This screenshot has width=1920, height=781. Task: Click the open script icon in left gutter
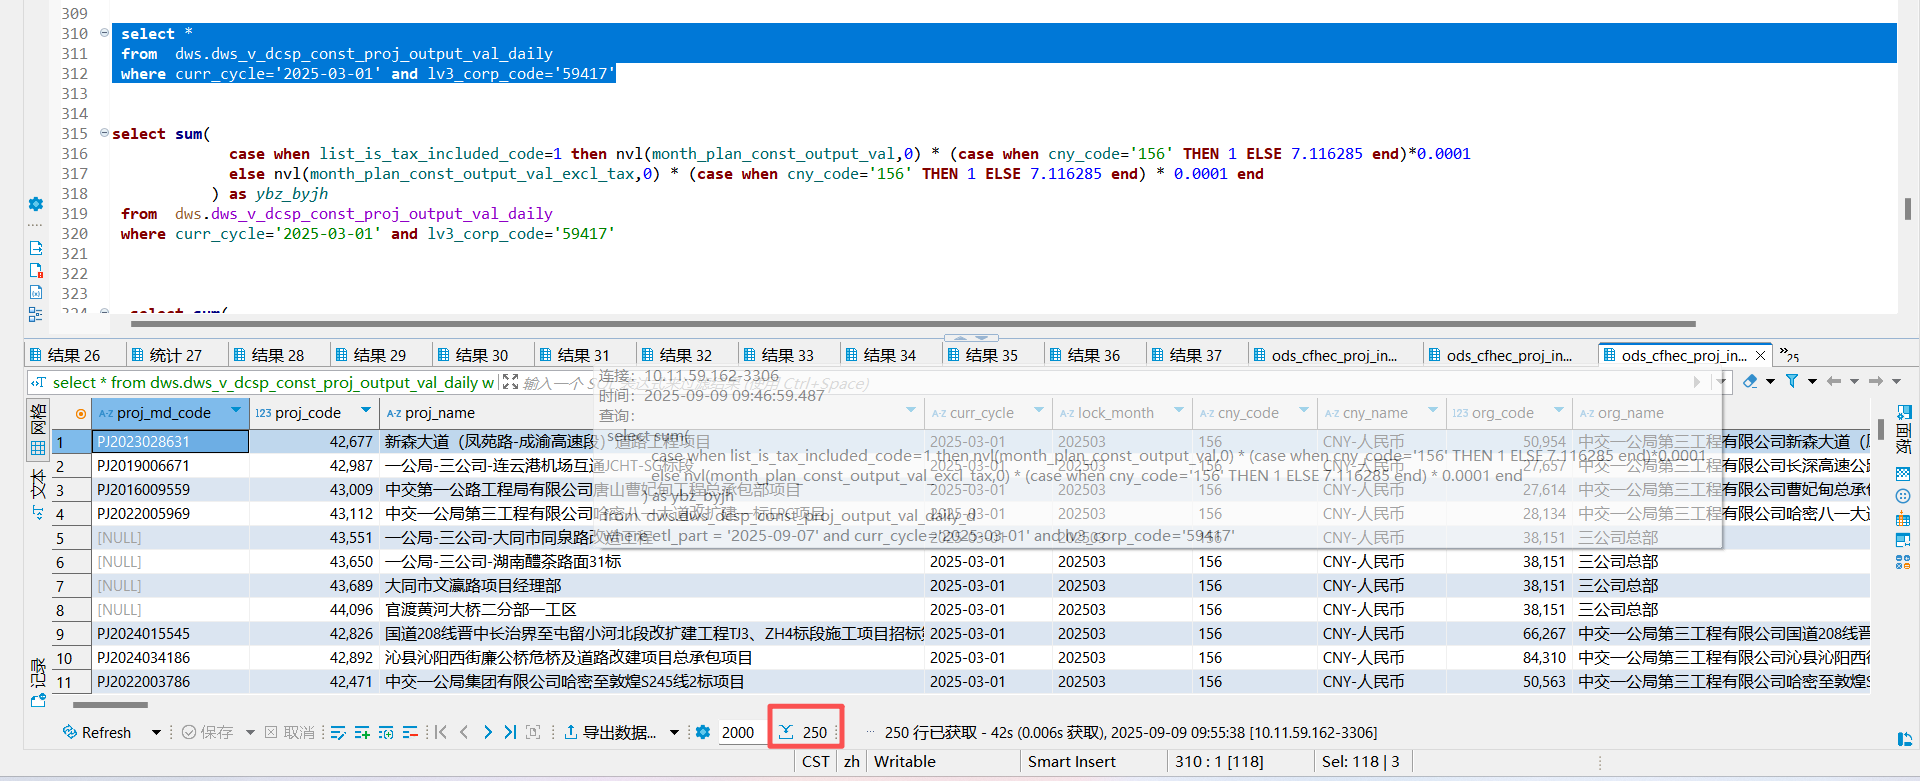(36, 247)
